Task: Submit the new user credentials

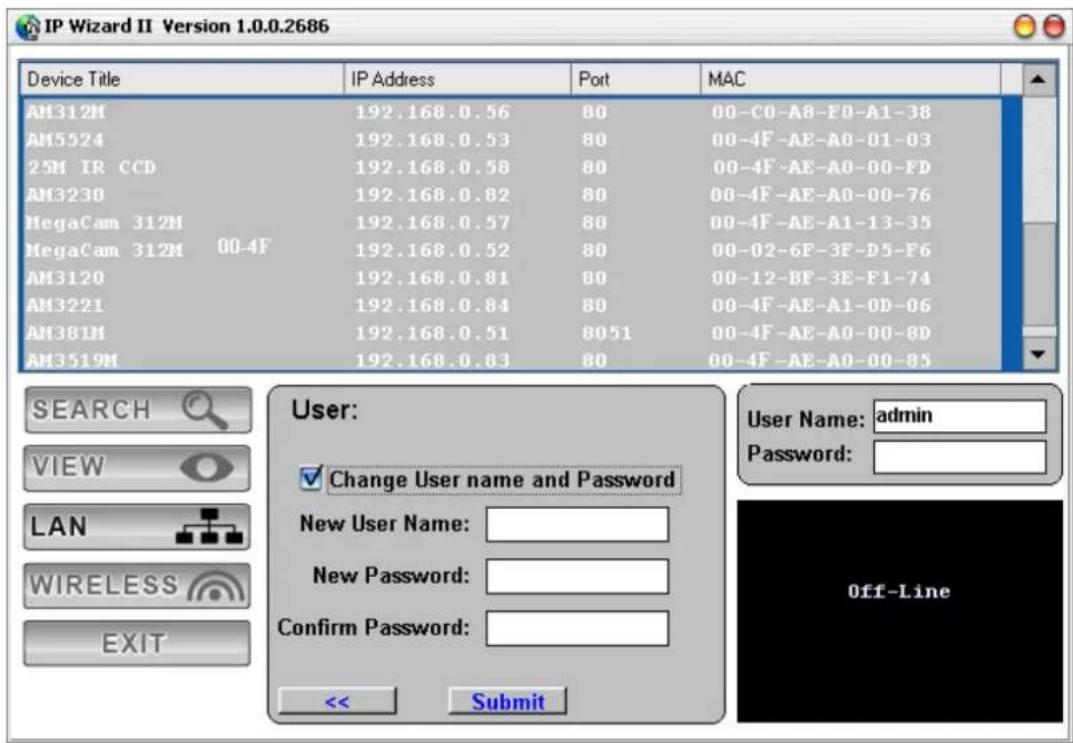Action: [507, 701]
